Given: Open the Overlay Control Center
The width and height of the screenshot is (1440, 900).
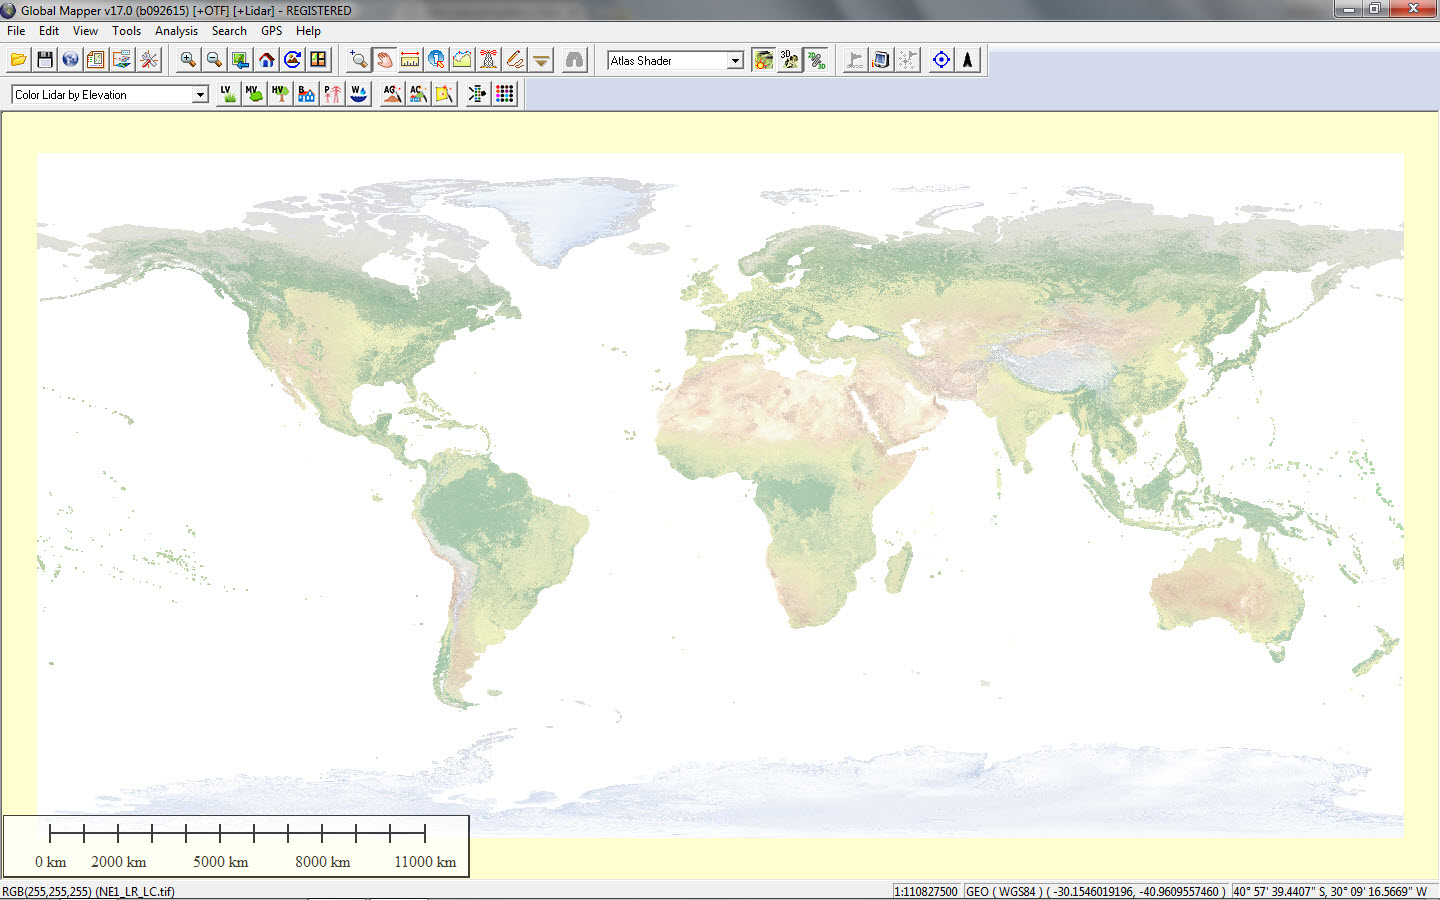Looking at the screenshot, I should coord(94,59).
